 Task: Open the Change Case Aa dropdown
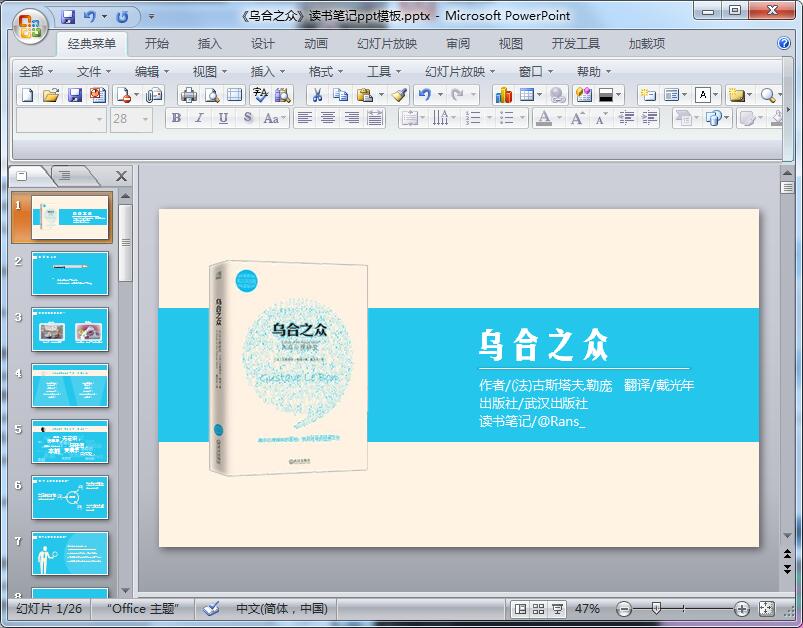[x=274, y=119]
